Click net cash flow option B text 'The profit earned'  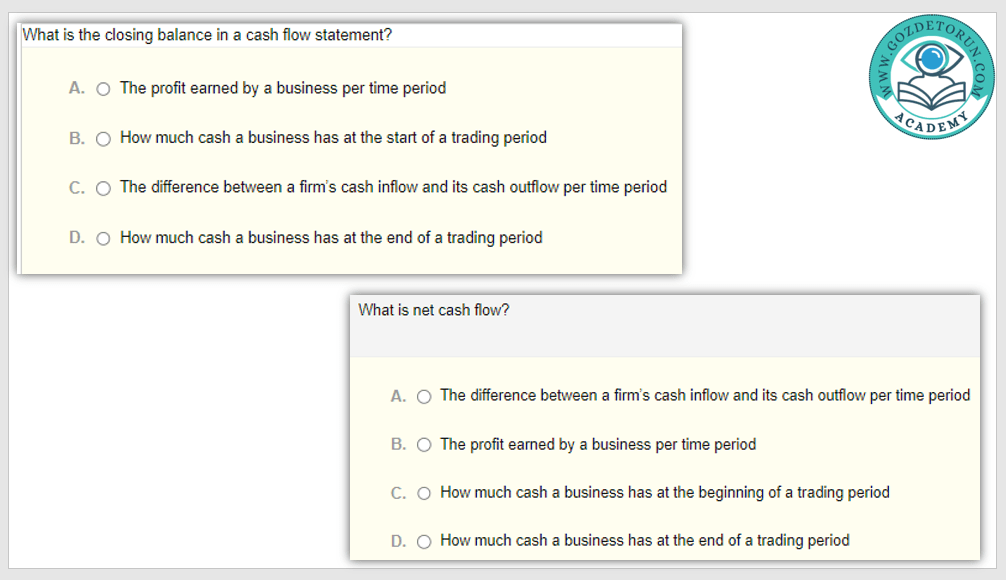point(598,444)
